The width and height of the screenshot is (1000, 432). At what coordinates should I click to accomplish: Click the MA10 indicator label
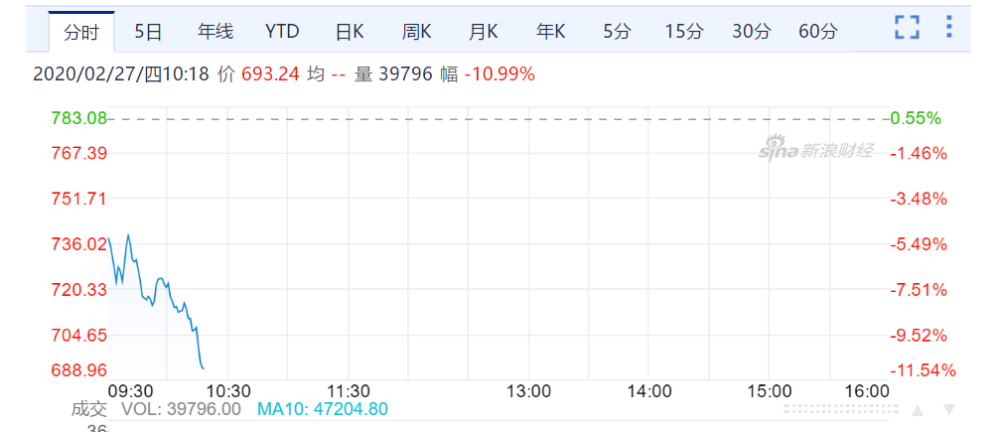pyautogui.click(x=323, y=409)
